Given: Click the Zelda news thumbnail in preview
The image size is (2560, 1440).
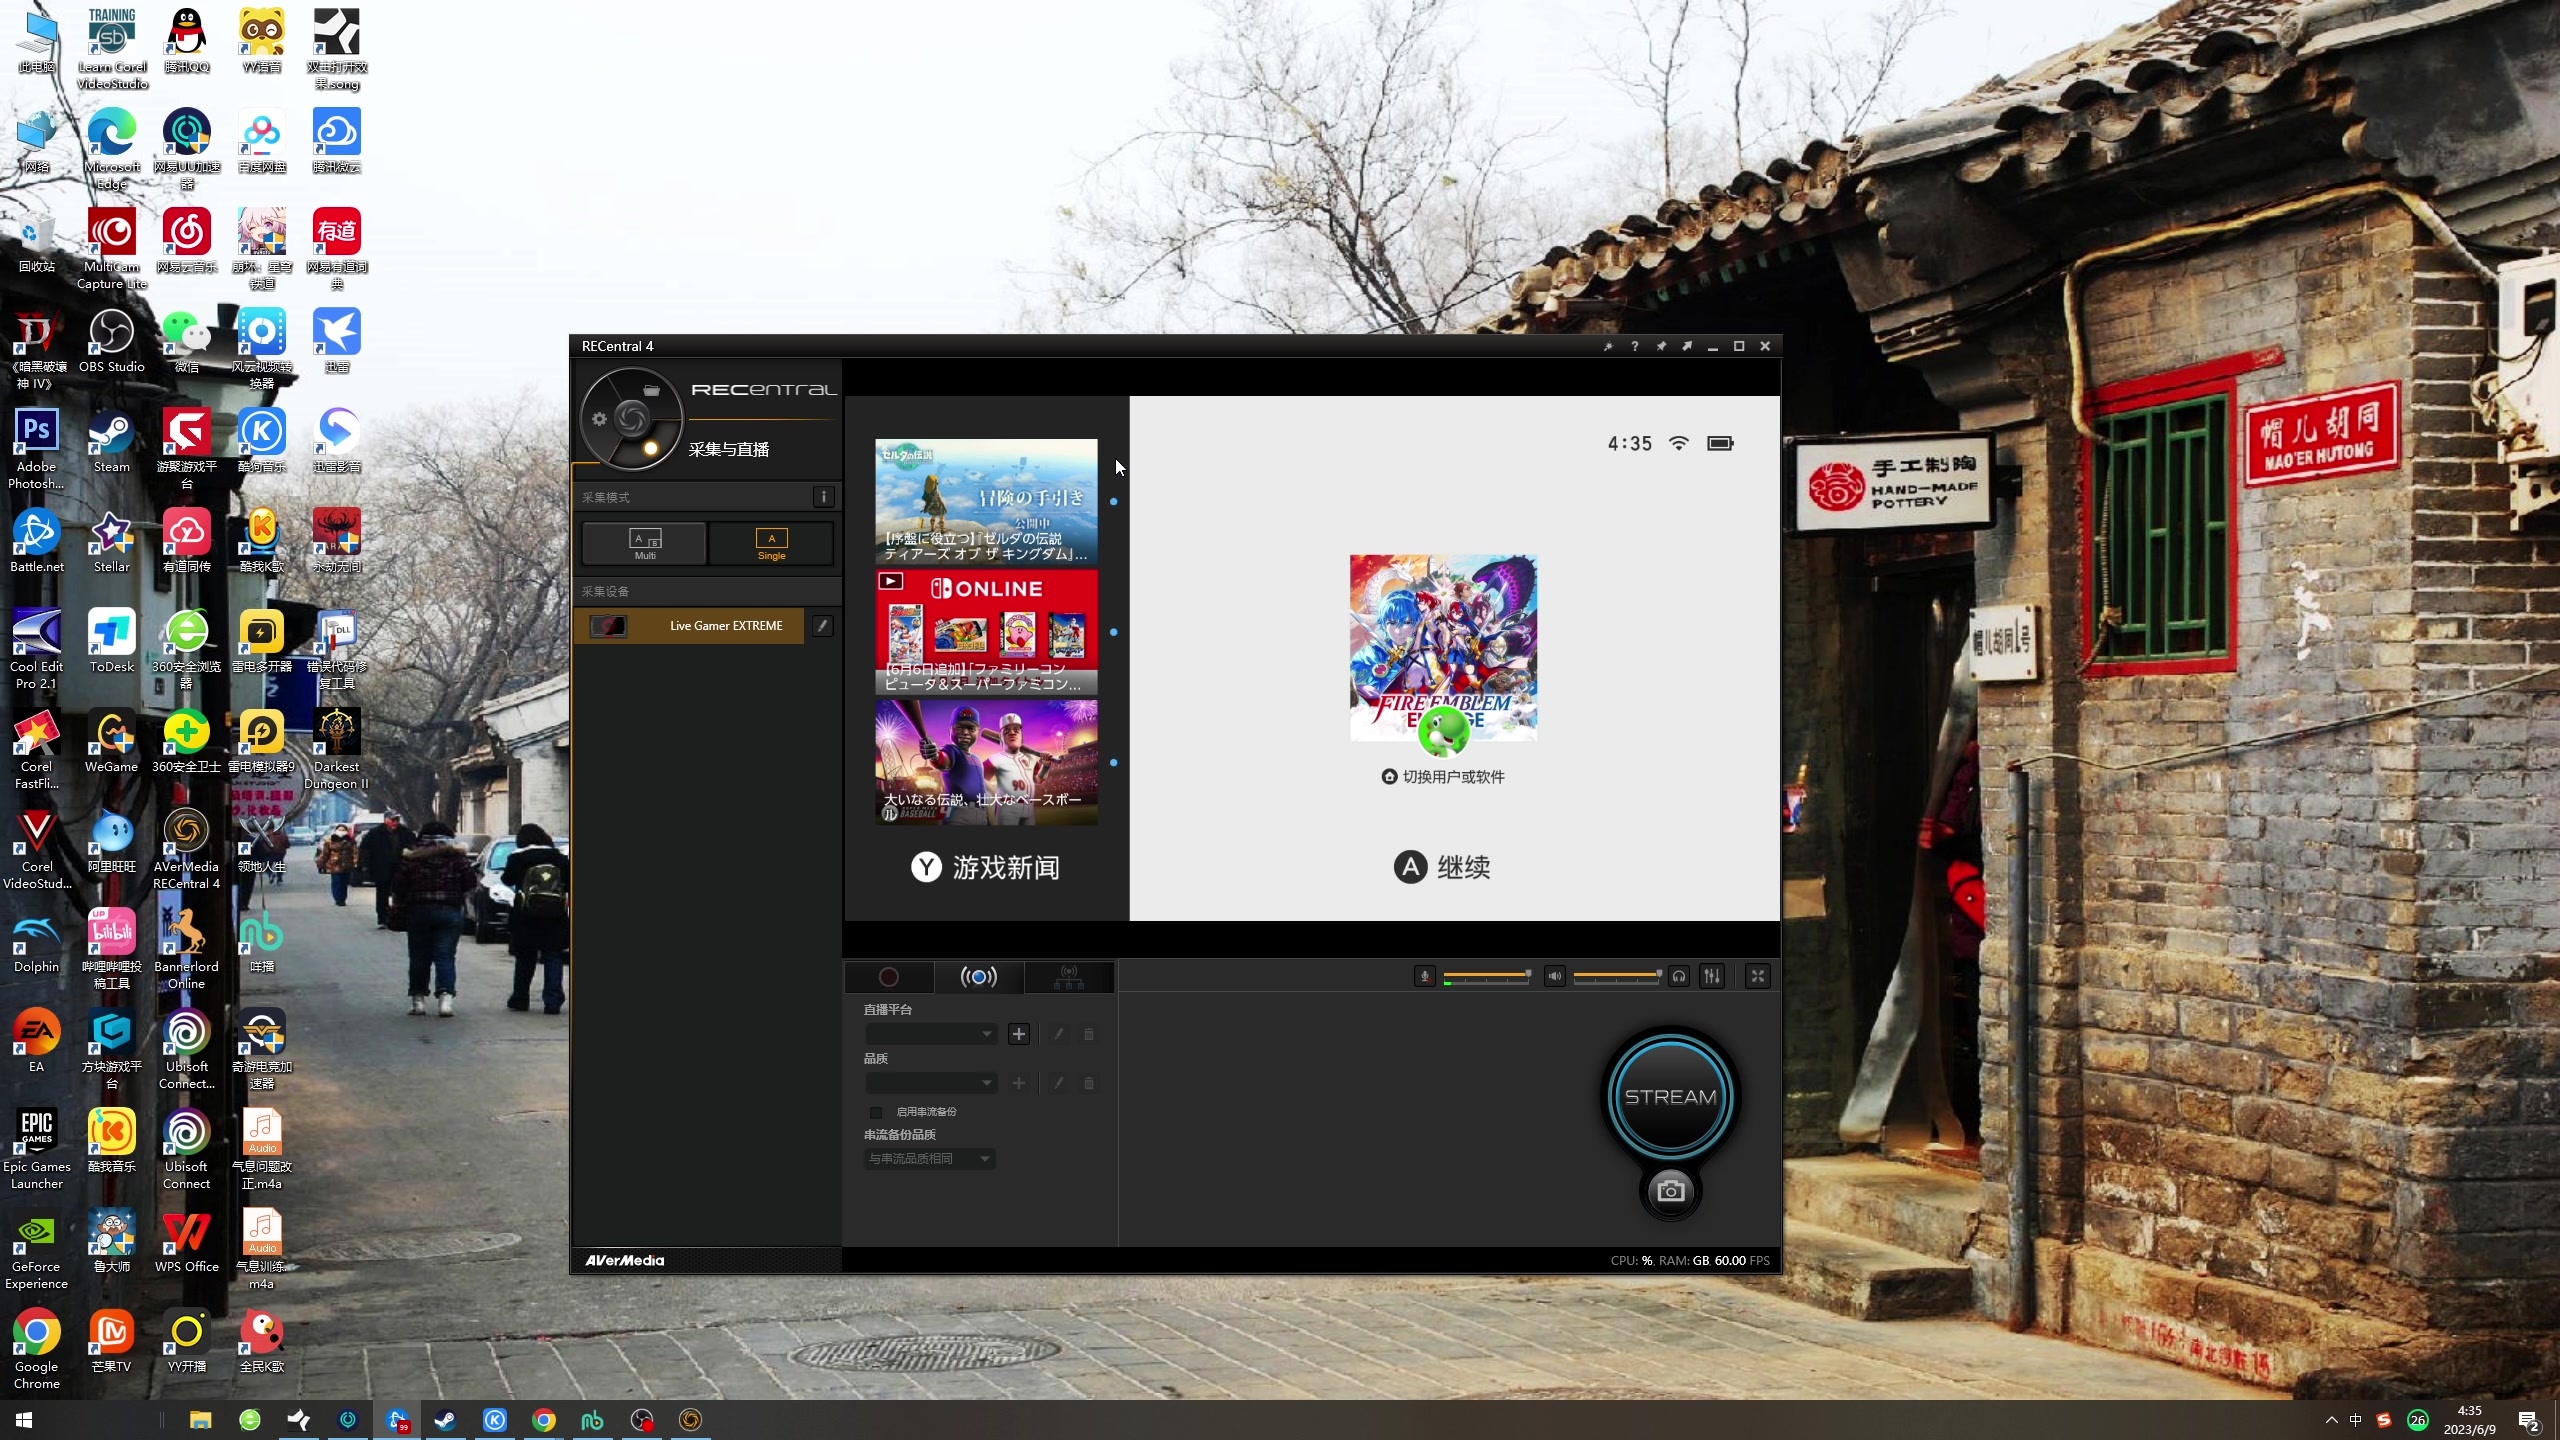Looking at the screenshot, I should pos(986,502).
